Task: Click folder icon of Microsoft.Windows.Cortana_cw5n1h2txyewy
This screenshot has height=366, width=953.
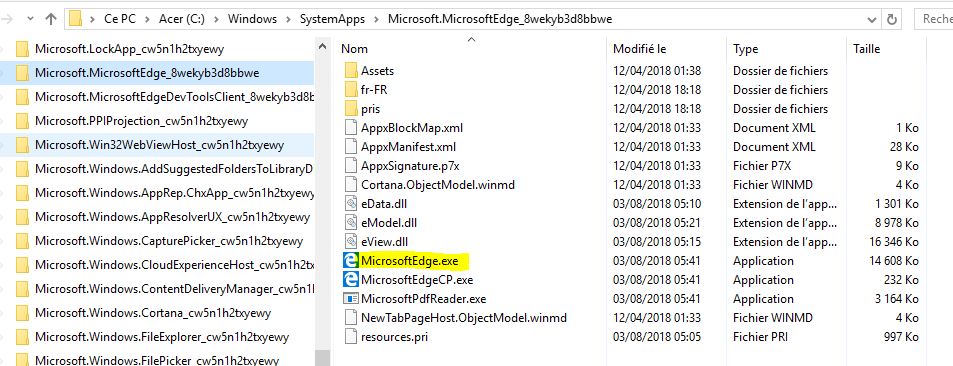Action: point(22,313)
